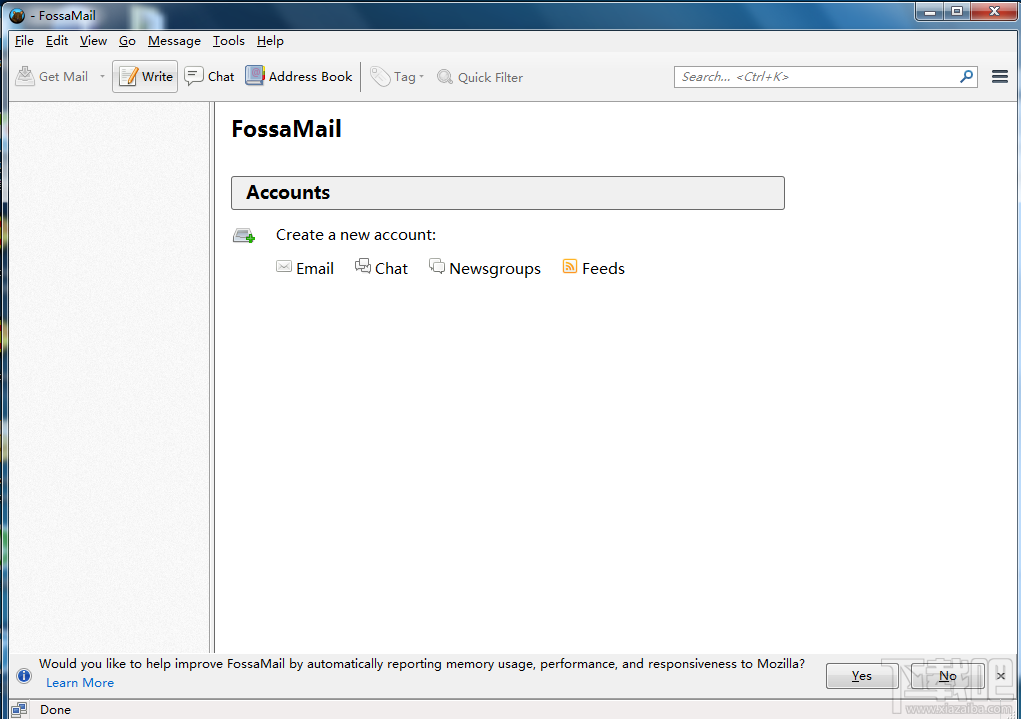Open the Tag dropdown

click(x=397, y=77)
